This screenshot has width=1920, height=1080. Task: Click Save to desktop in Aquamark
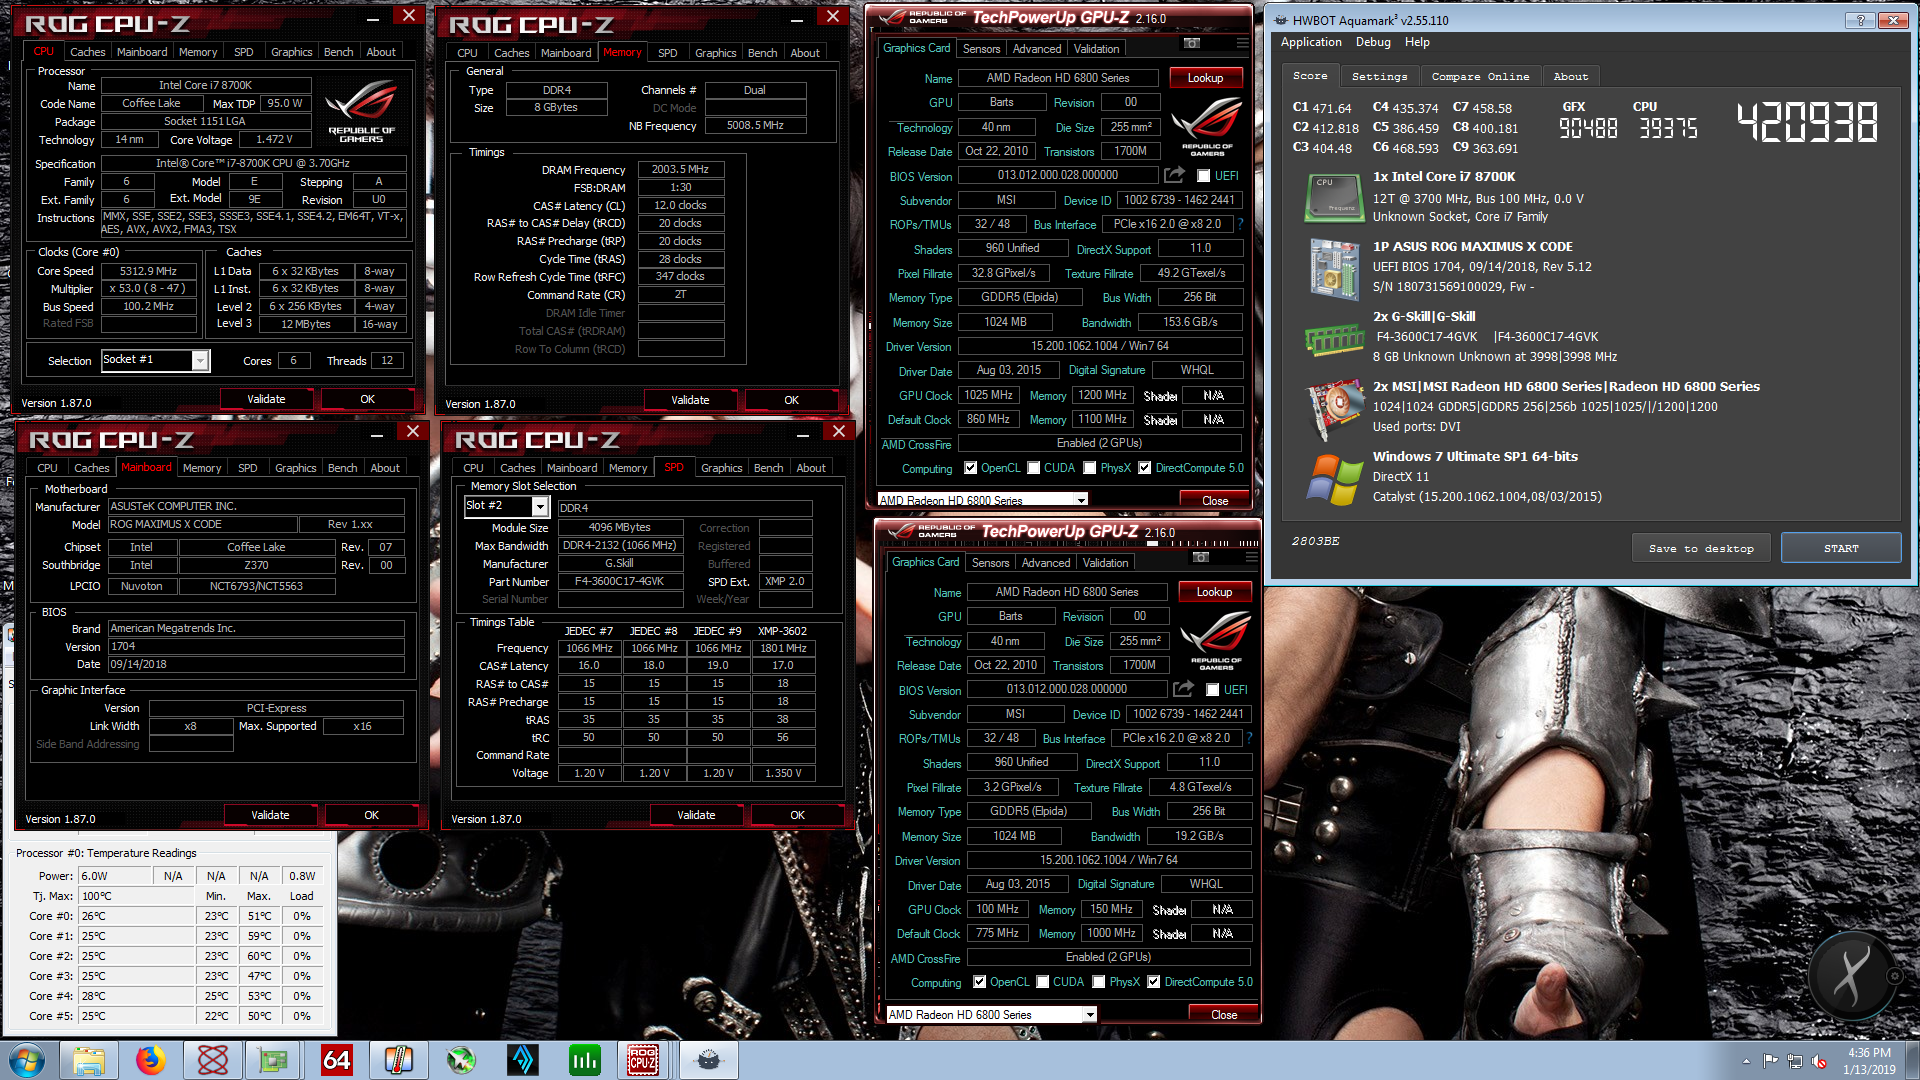1701,548
